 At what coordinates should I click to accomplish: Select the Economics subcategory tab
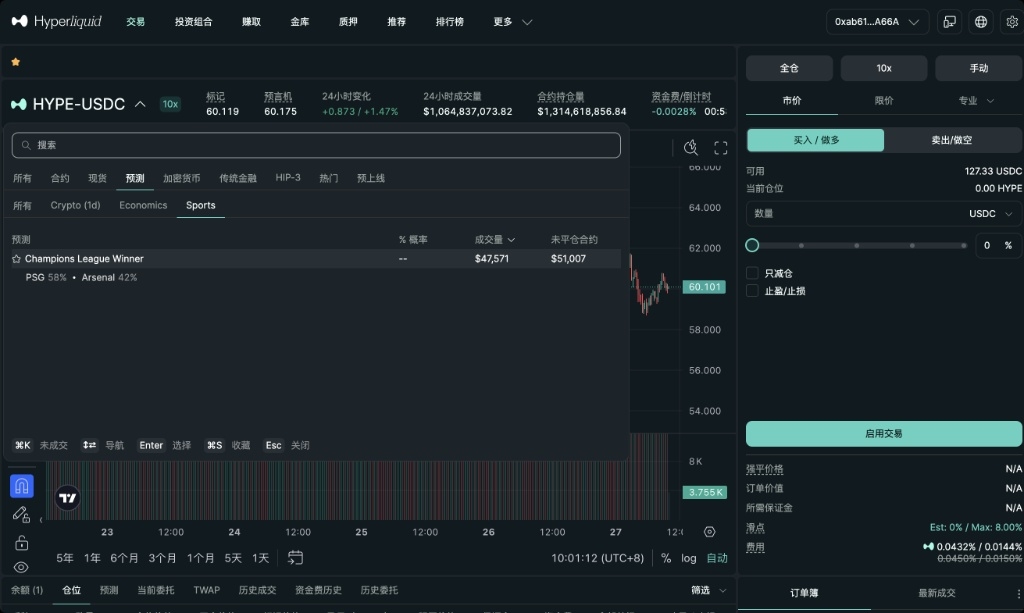pos(143,205)
